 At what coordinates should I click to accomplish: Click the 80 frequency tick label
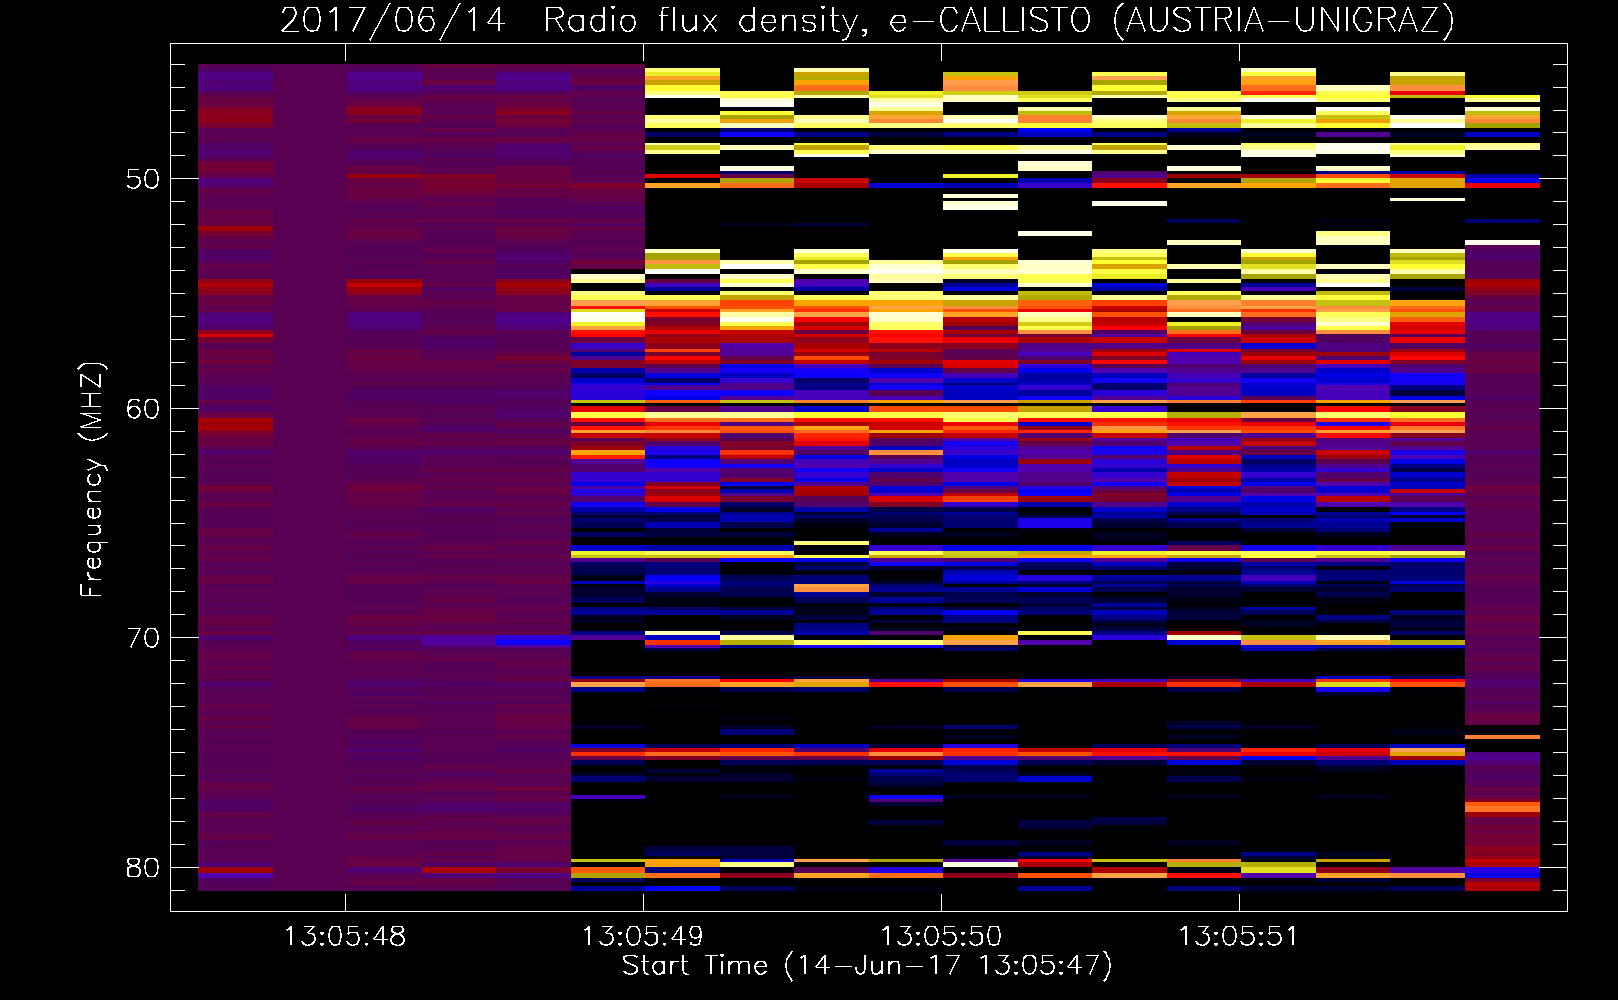pyautogui.click(x=143, y=868)
